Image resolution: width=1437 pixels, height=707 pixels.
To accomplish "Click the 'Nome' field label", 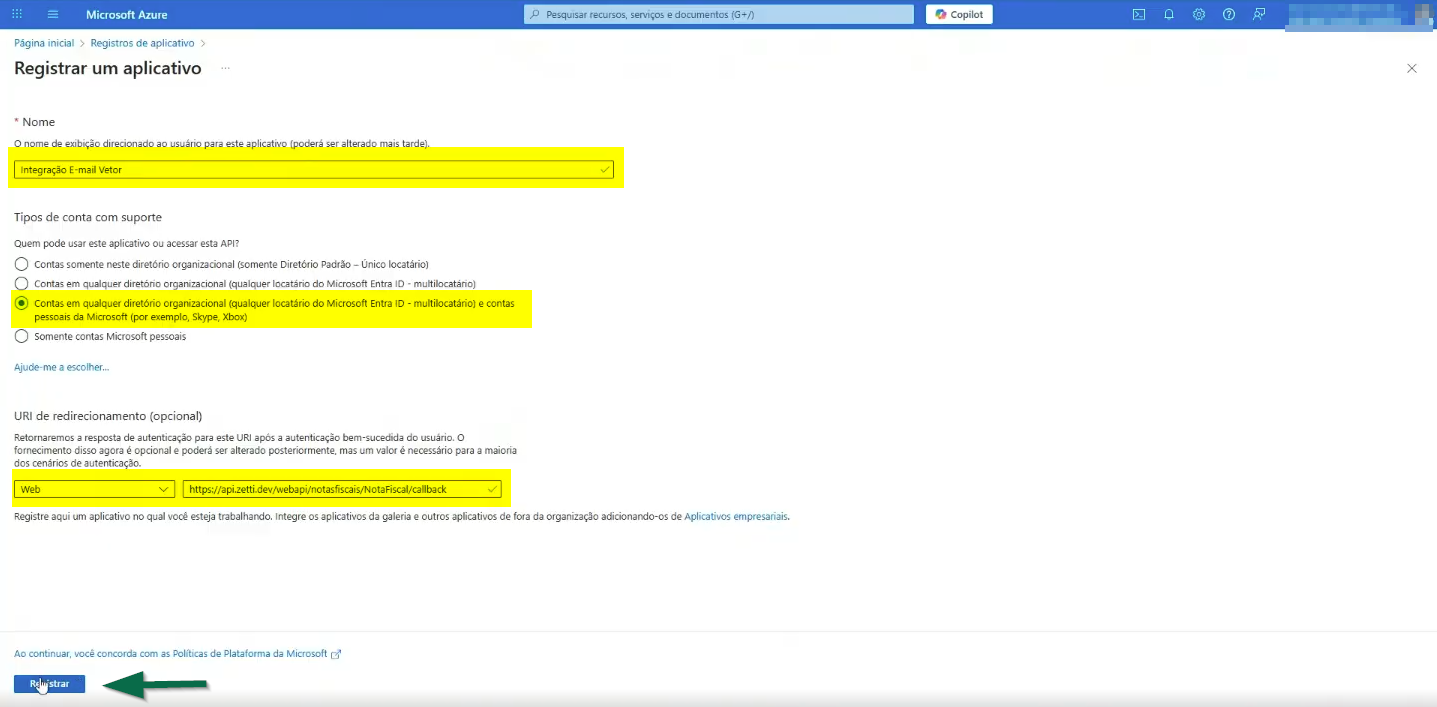I will (x=39, y=121).
